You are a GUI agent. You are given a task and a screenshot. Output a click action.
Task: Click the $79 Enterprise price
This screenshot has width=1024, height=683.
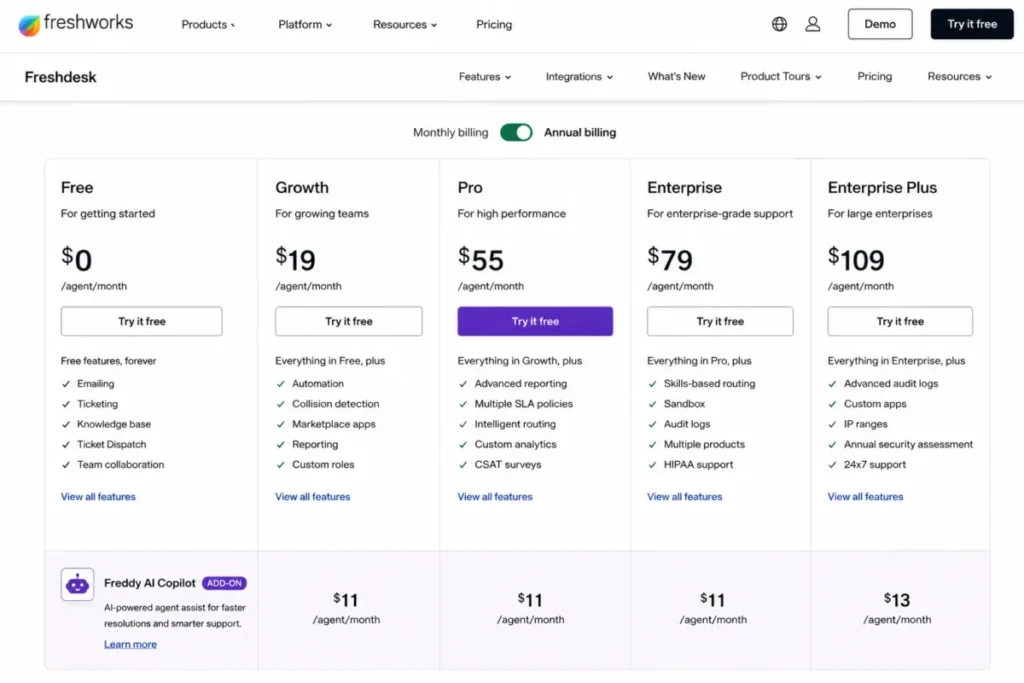point(669,259)
